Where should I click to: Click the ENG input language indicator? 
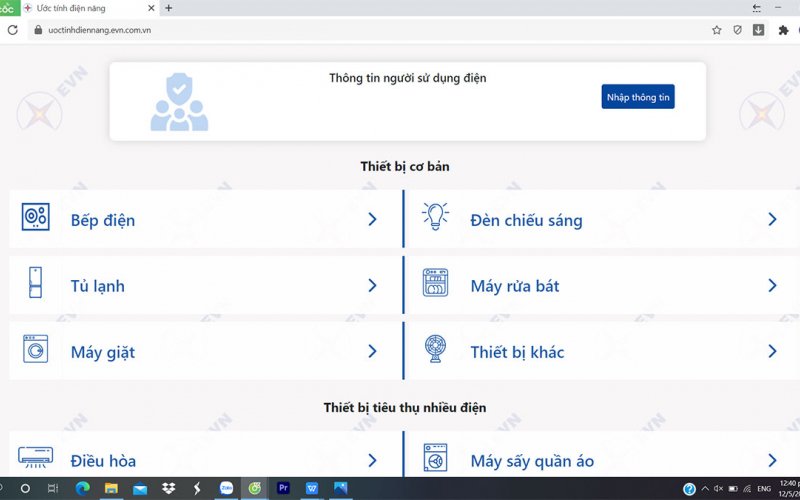coord(764,489)
